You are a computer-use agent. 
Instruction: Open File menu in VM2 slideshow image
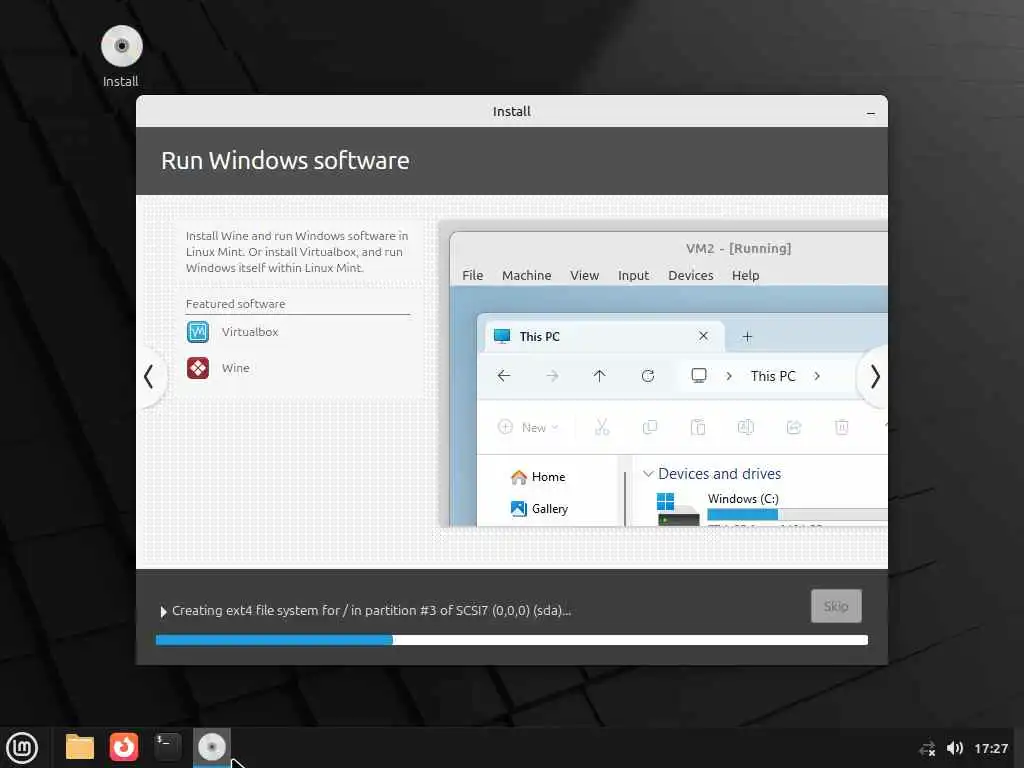click(472, 275)
